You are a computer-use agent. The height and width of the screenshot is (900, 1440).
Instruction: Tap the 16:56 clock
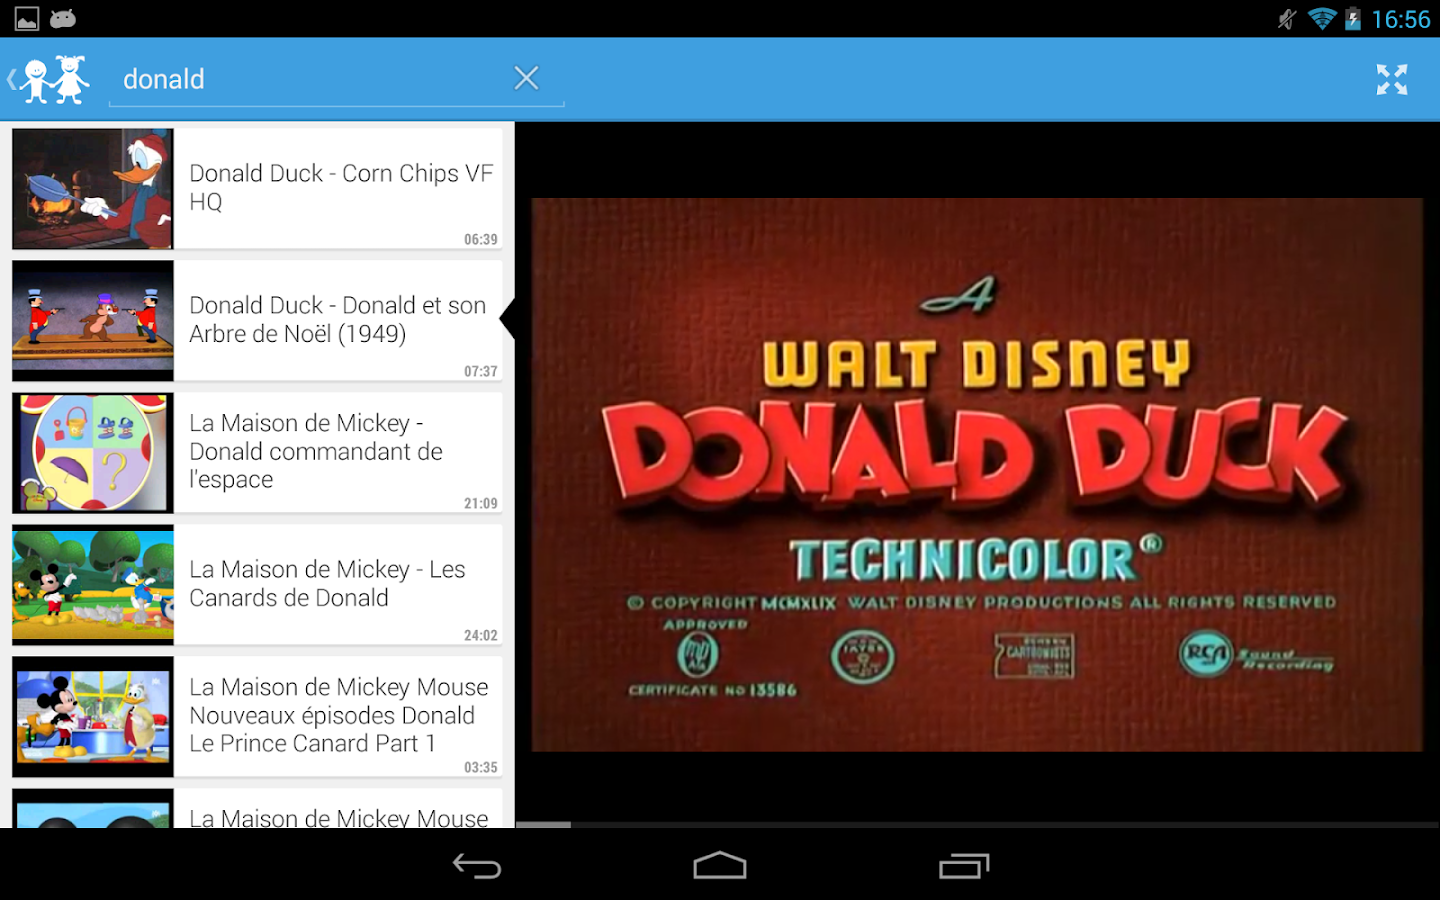(x=1401, y=19)
